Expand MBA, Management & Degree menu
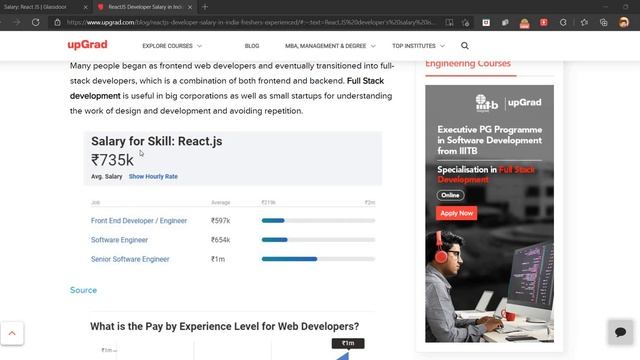This screenshot has height=360, width=640. [330, 46]
